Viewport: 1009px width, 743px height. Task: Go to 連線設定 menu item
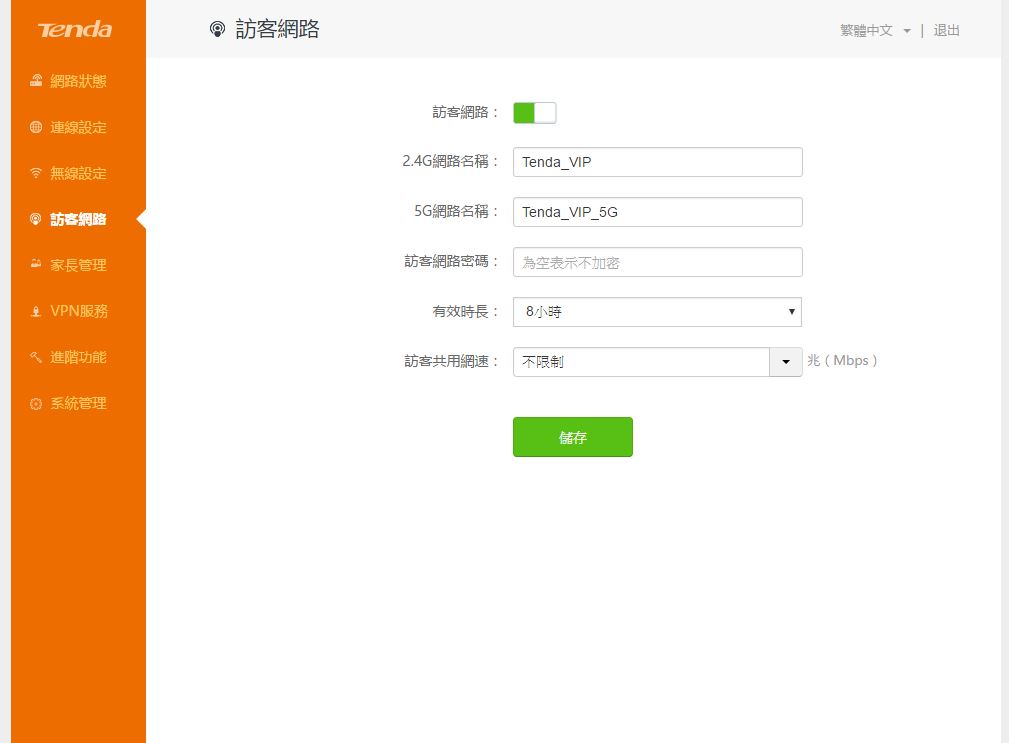[x=79, y=127]
